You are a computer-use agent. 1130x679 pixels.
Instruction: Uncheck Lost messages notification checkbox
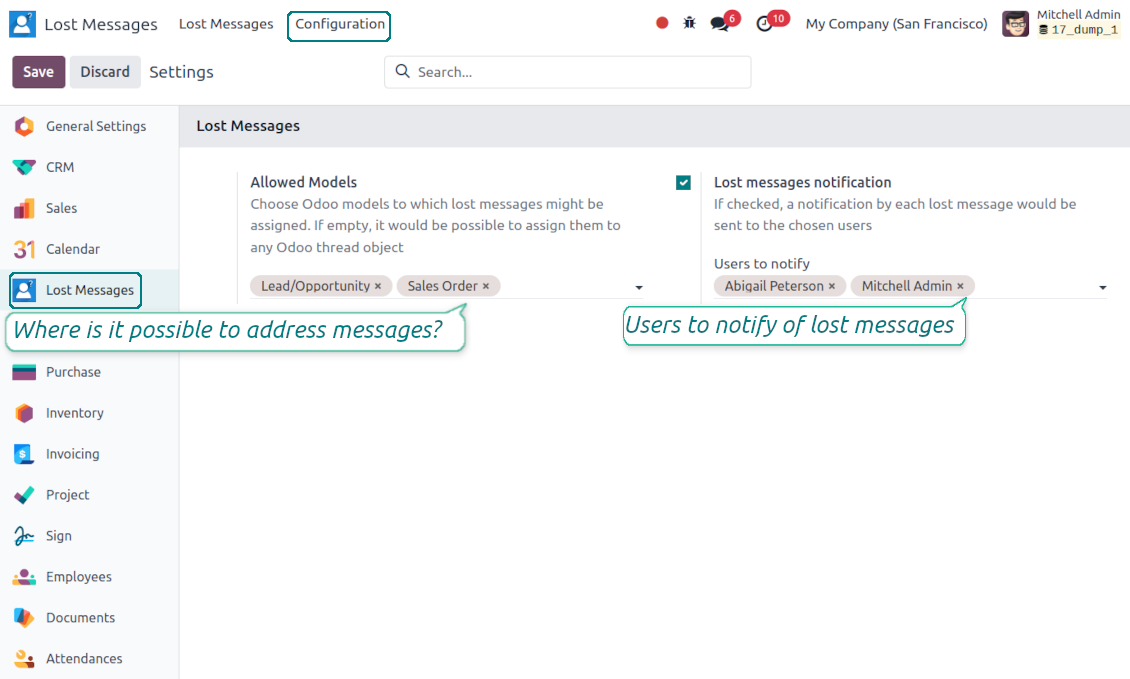(683, 183)
